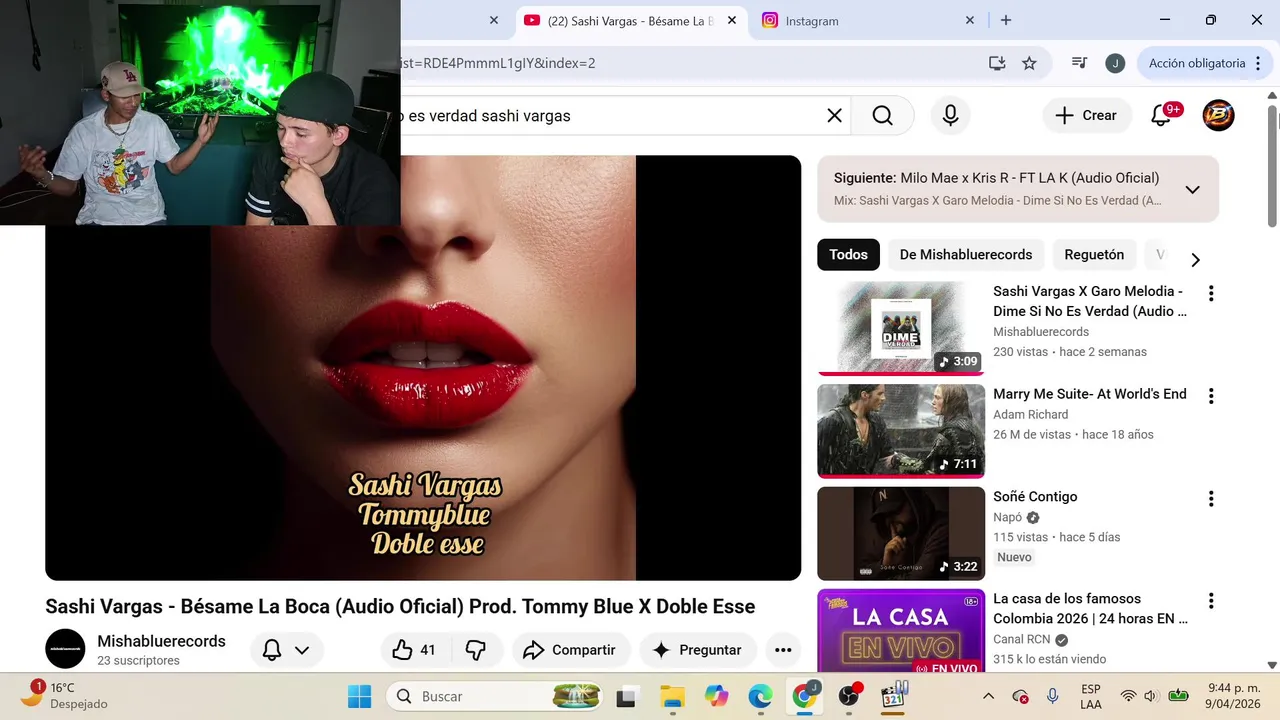
Task: Open a new browser tab
Action: (1006, 20)
